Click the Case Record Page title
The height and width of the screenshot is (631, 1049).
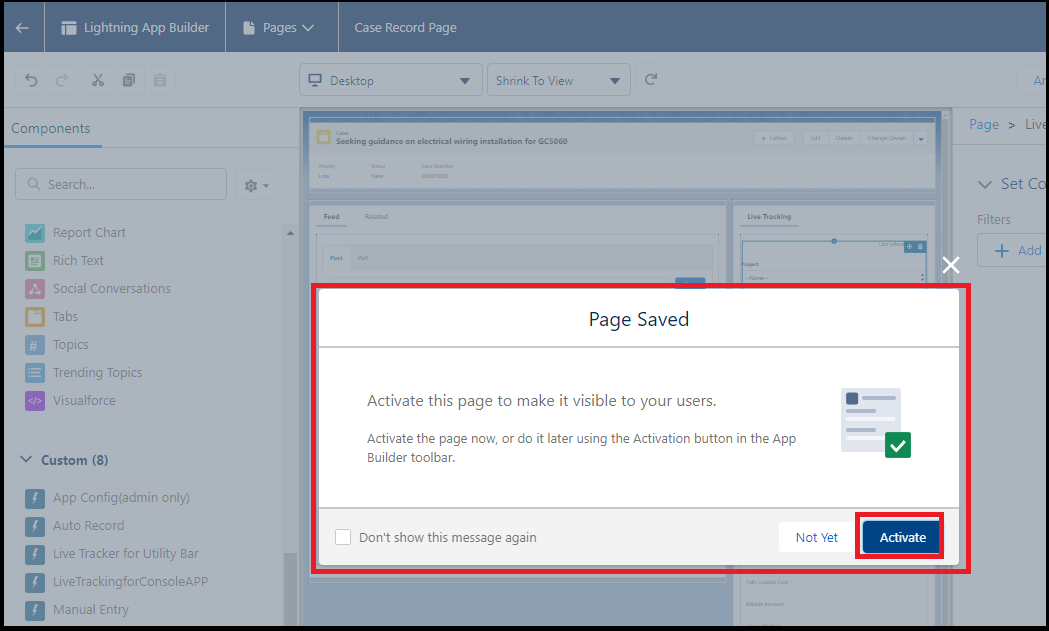405,27
